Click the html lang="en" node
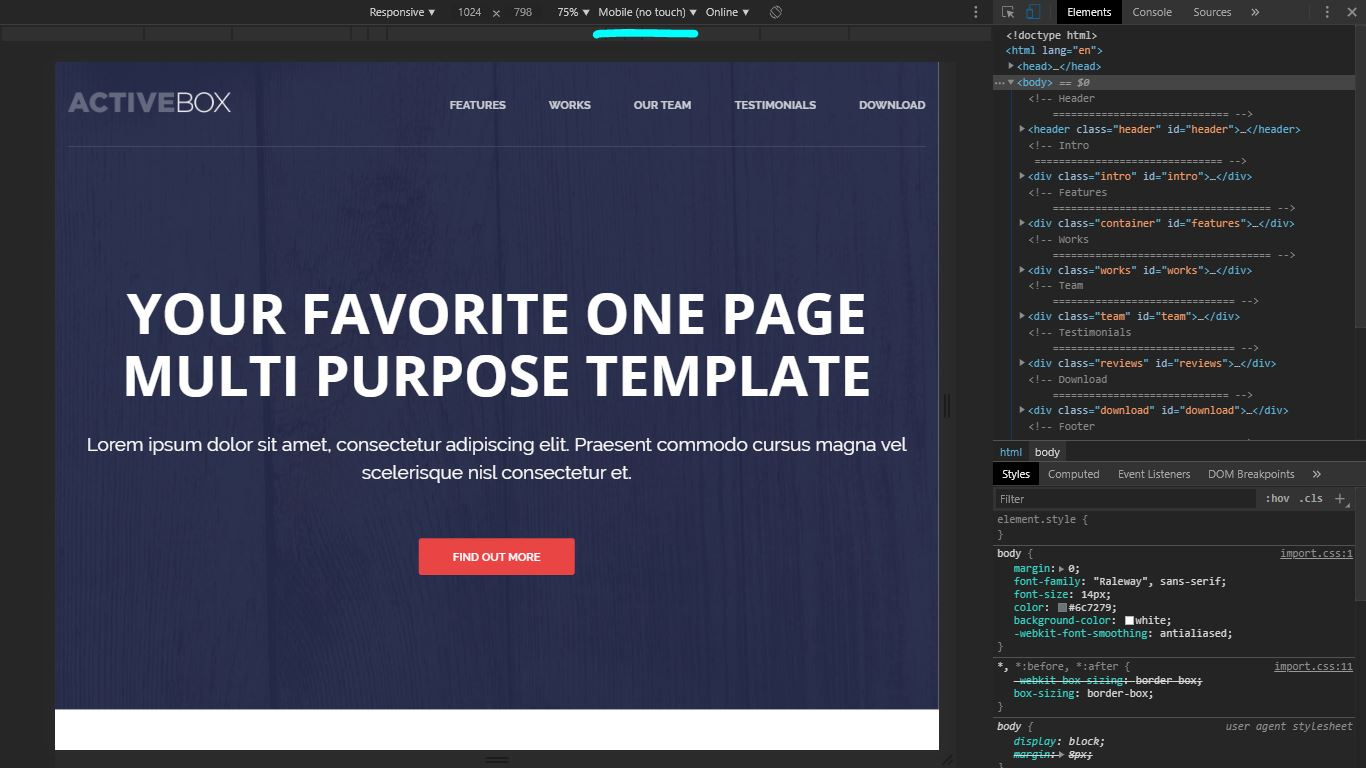 [1054, 50]
